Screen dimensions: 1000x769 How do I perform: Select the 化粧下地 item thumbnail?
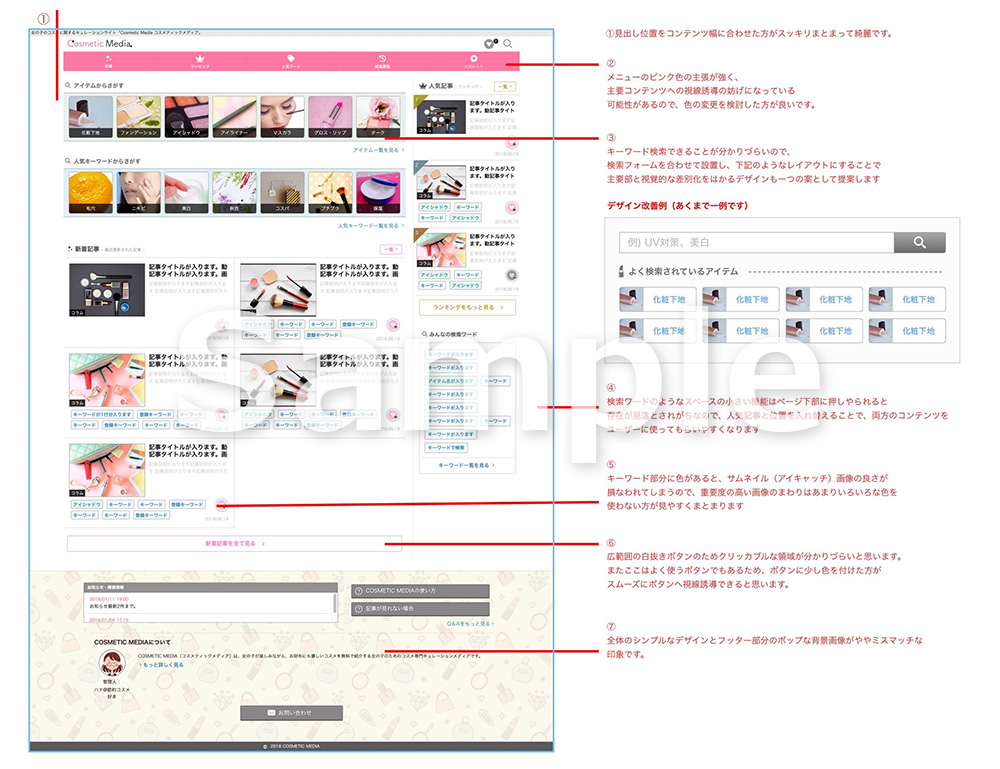pos(91,117)
